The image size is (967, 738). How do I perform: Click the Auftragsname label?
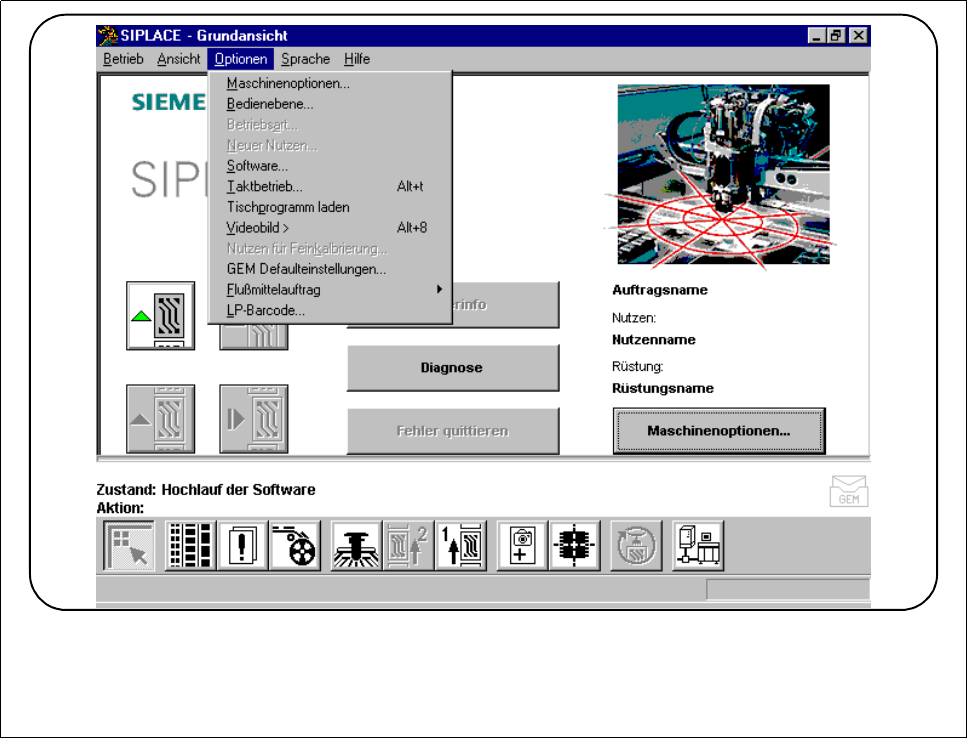coord(659,290)
